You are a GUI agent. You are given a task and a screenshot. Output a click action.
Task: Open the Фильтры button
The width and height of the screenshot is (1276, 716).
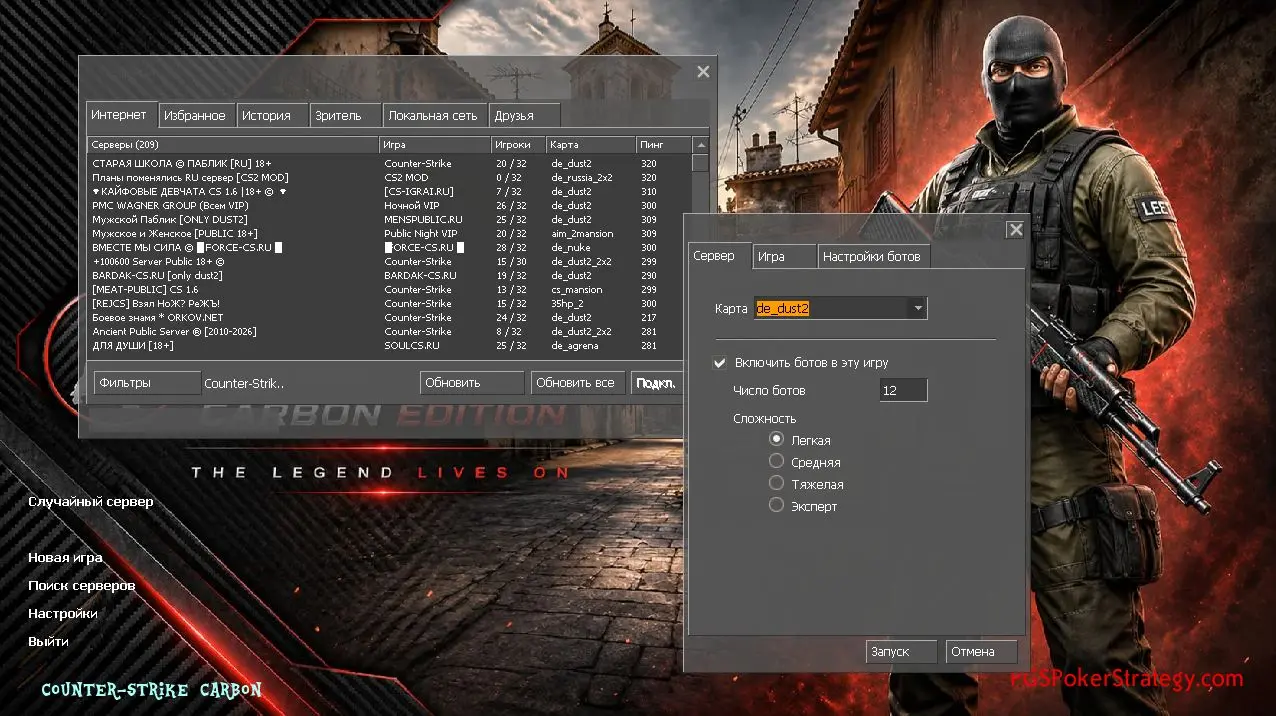pos(147,383)
